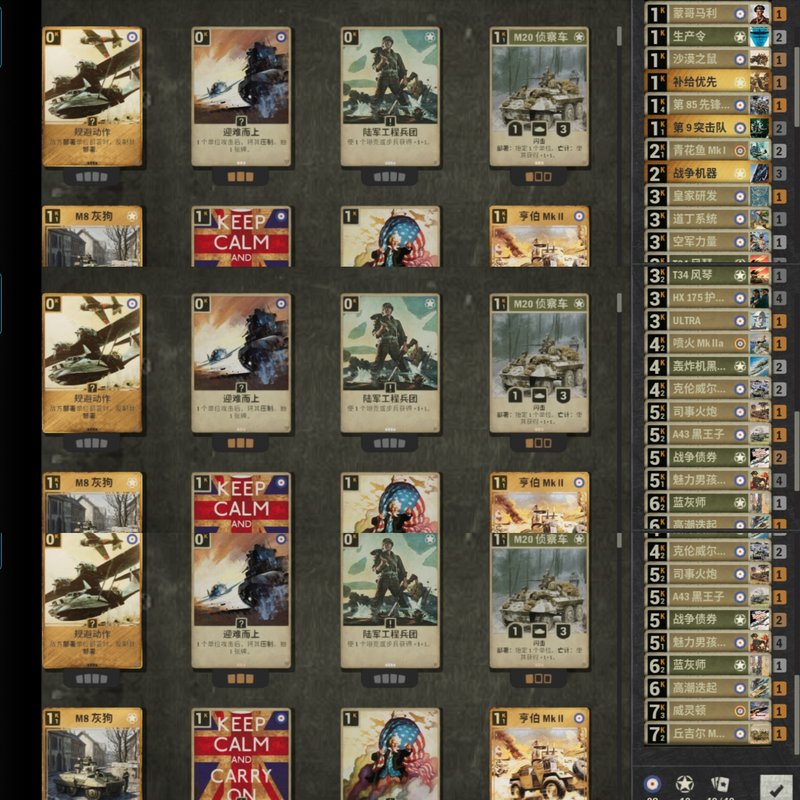This screenshot has width=800, height=800.
Task: Select the 青花鱼 Mk I deck entry
Action: point(708,151)
